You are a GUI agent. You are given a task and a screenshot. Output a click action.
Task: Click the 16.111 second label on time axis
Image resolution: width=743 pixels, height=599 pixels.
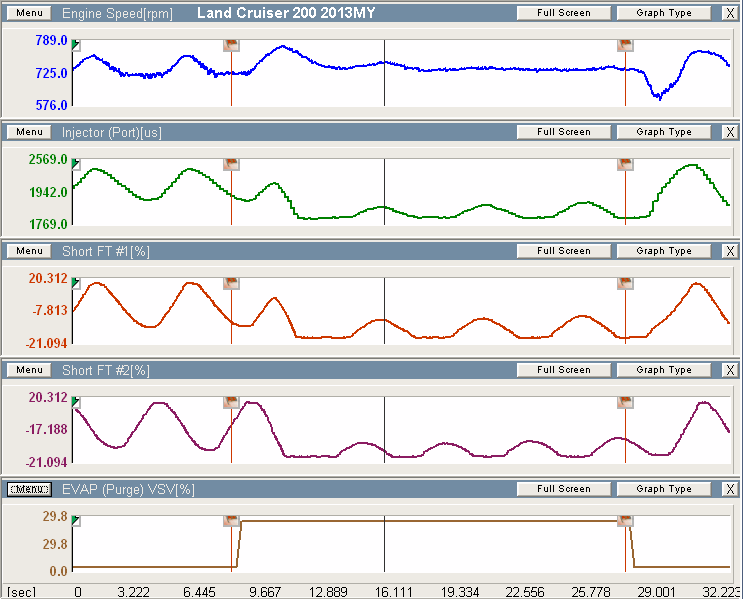pos(384,592)
